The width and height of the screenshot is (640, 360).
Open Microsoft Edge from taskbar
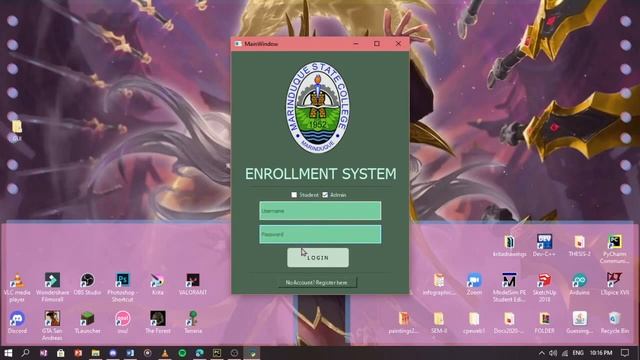[x=200, y=353]
